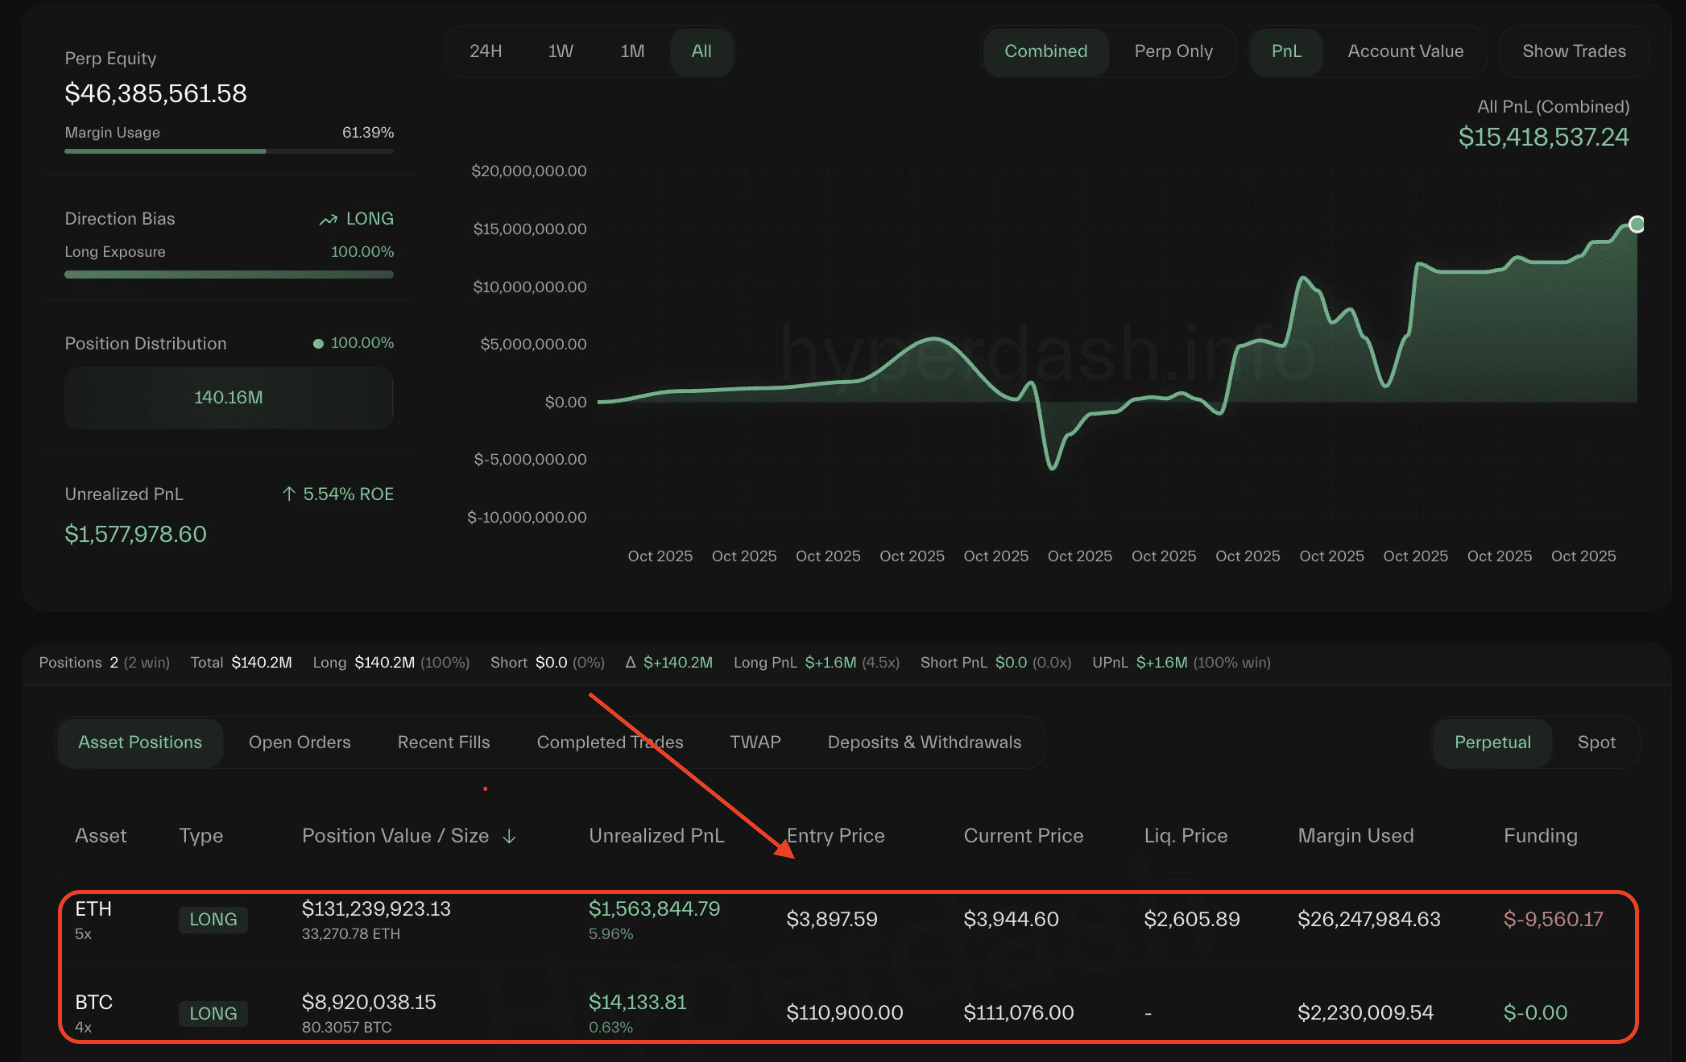This screenshot has height=1062, width=1686.
Task: Click the chart's latest data point marker
Action: (1636, 224)
